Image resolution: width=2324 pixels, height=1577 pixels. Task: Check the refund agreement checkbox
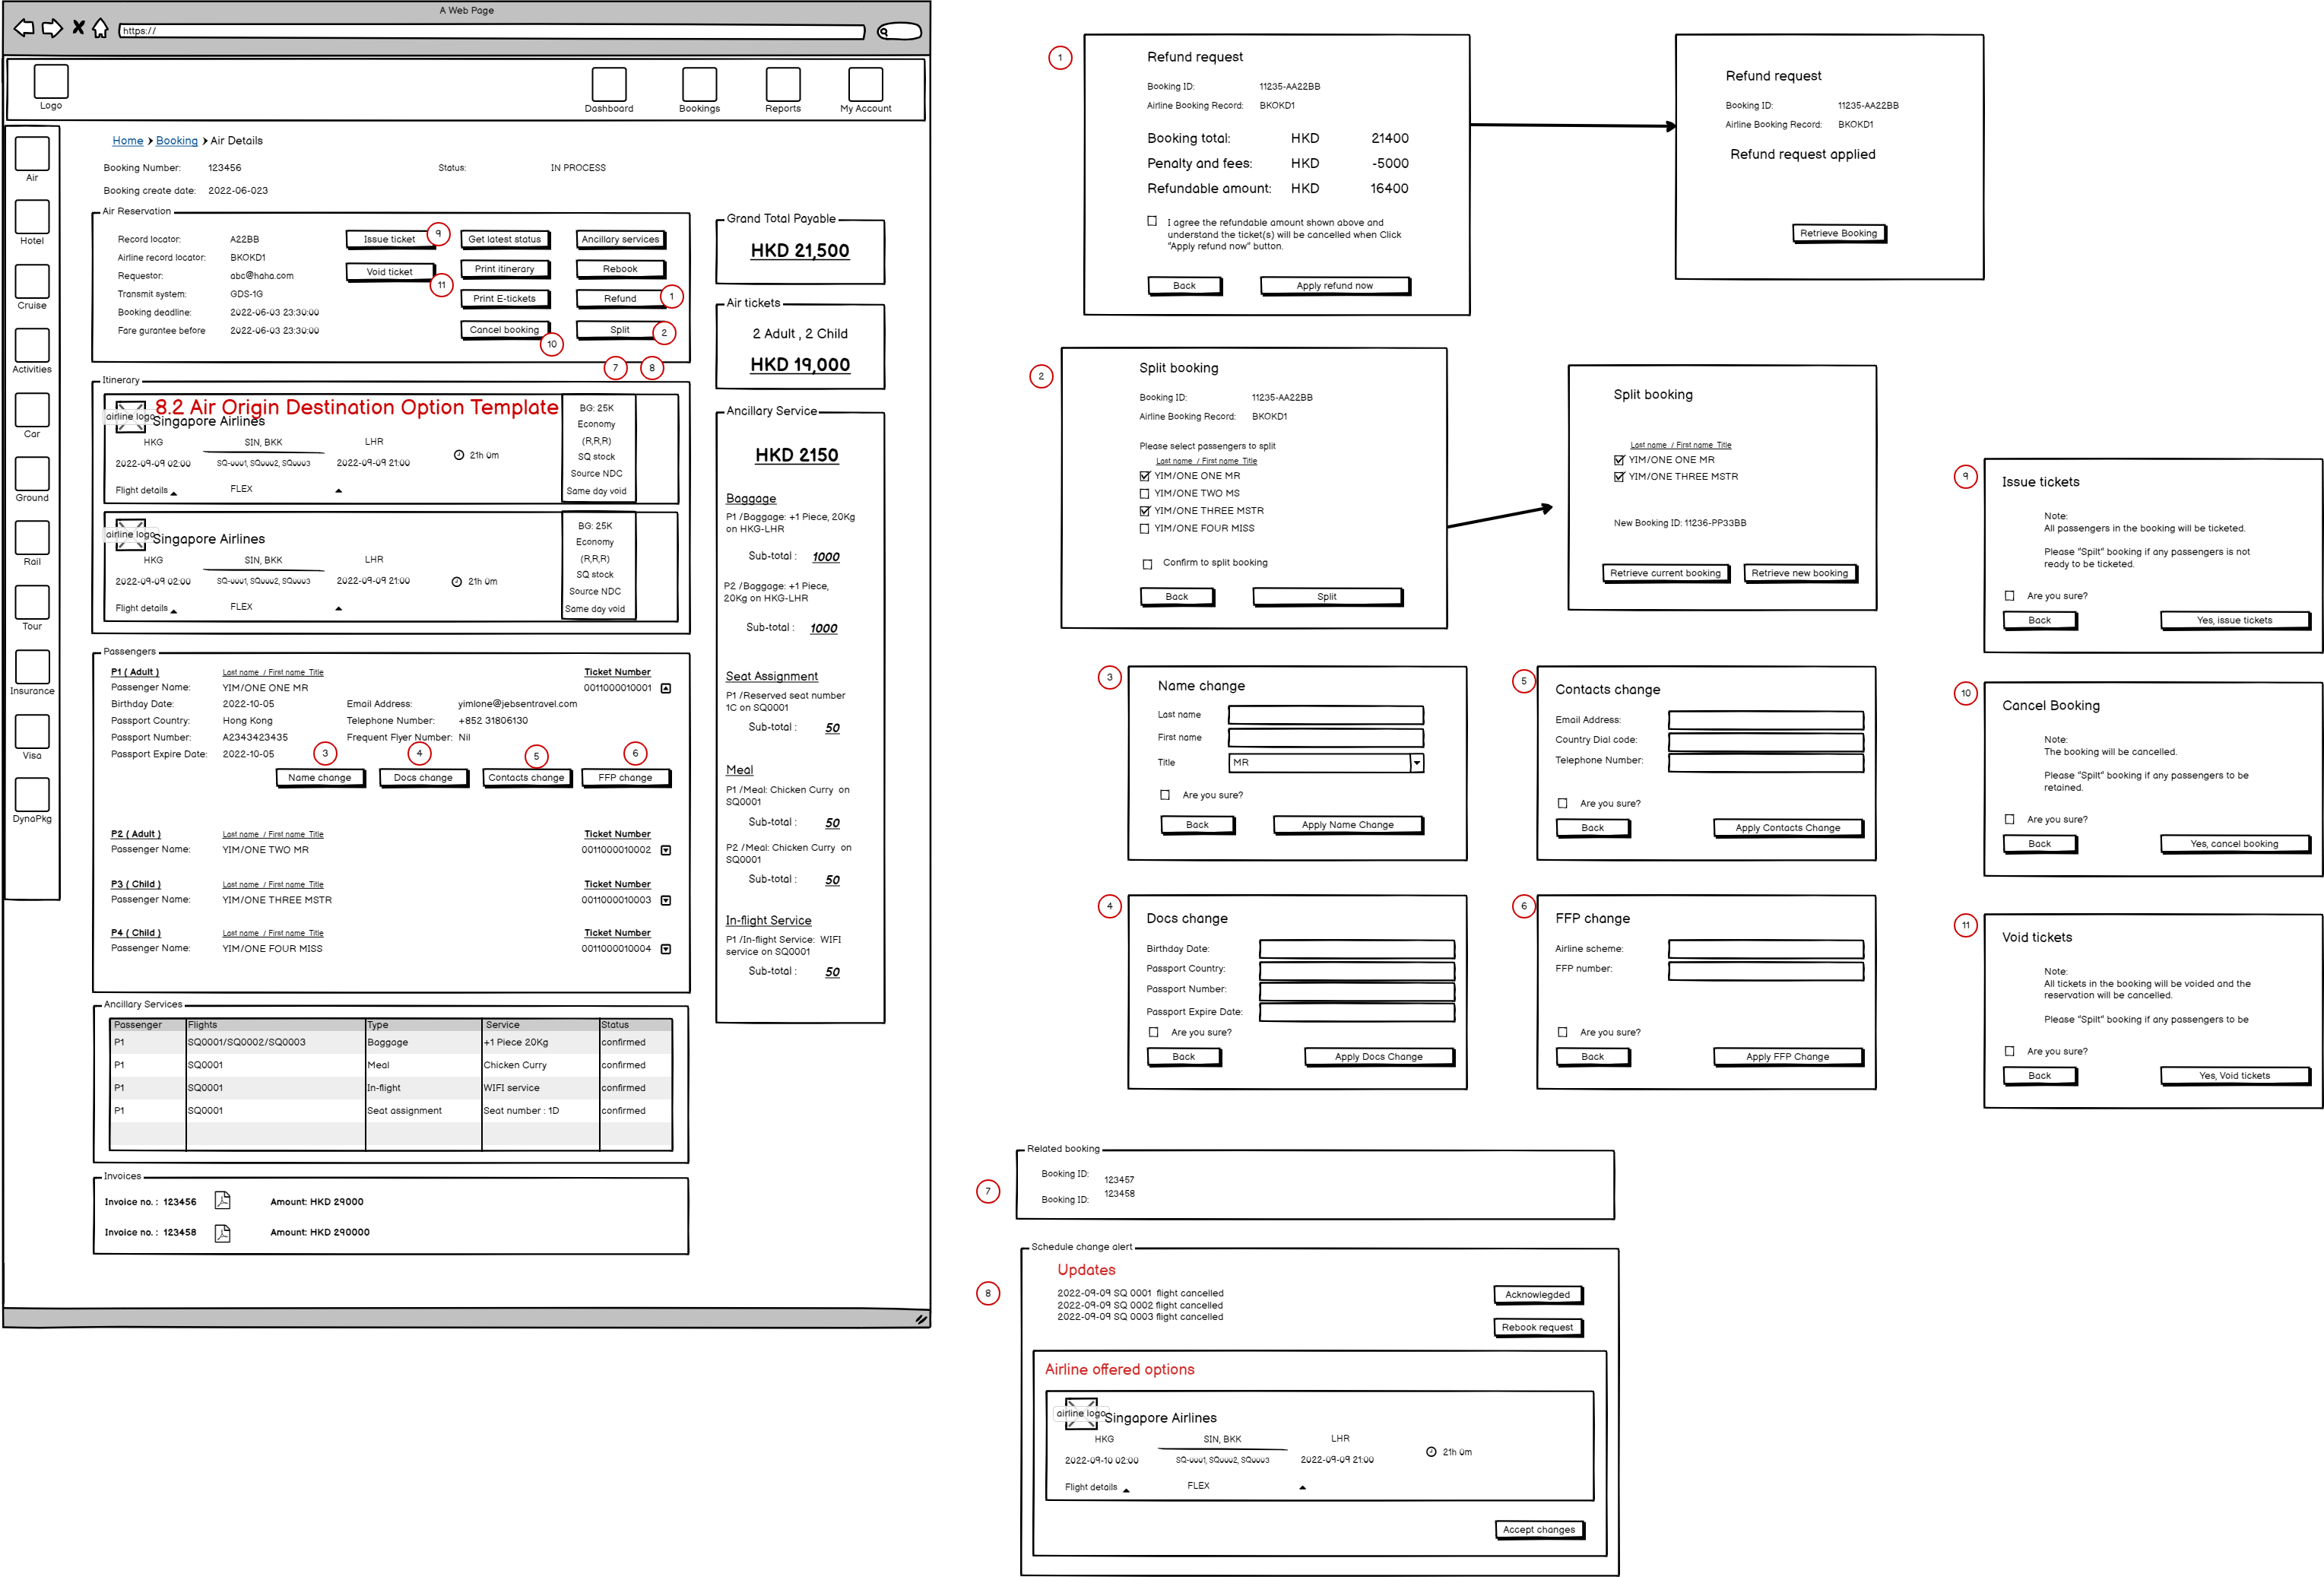pos(1152,221)
